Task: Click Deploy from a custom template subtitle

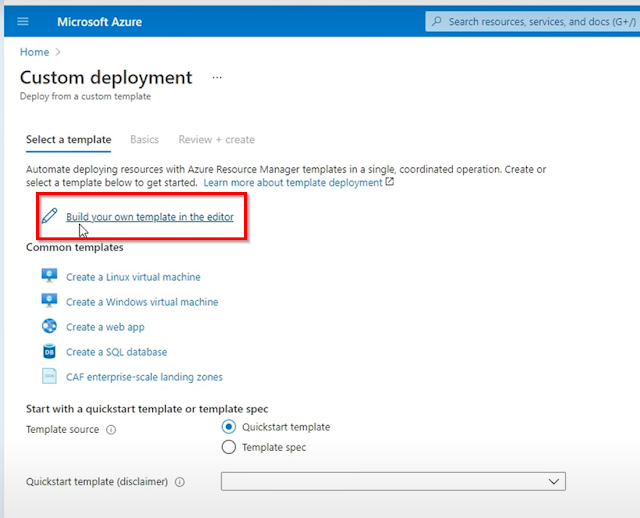Action: tap(85, 96)
